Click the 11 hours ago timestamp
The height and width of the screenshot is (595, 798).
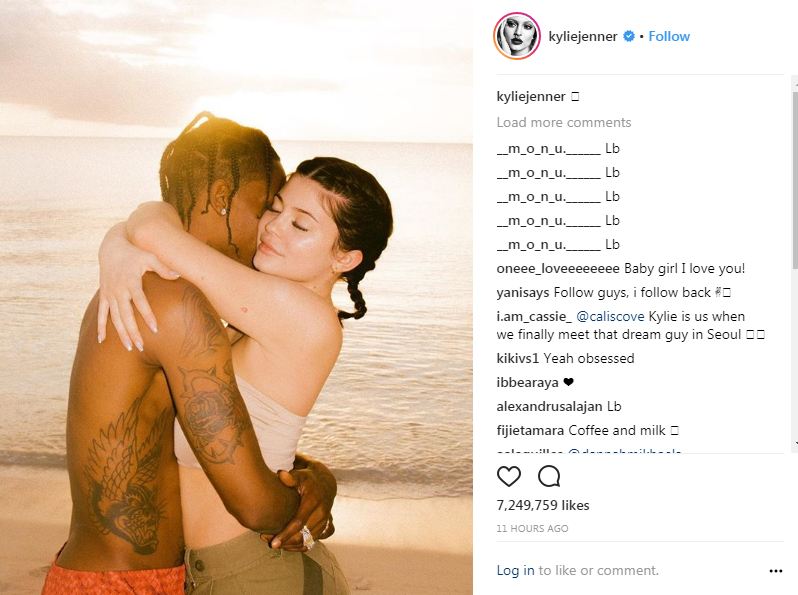[532, 528]
